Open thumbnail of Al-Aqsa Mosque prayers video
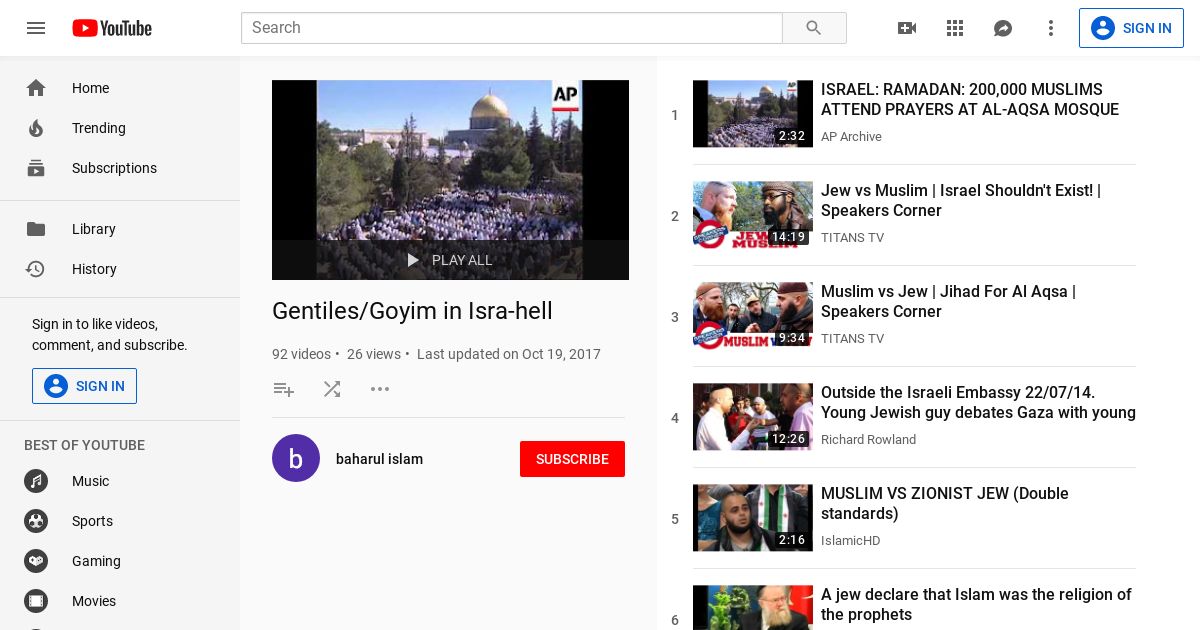 (x=753, y=114)
